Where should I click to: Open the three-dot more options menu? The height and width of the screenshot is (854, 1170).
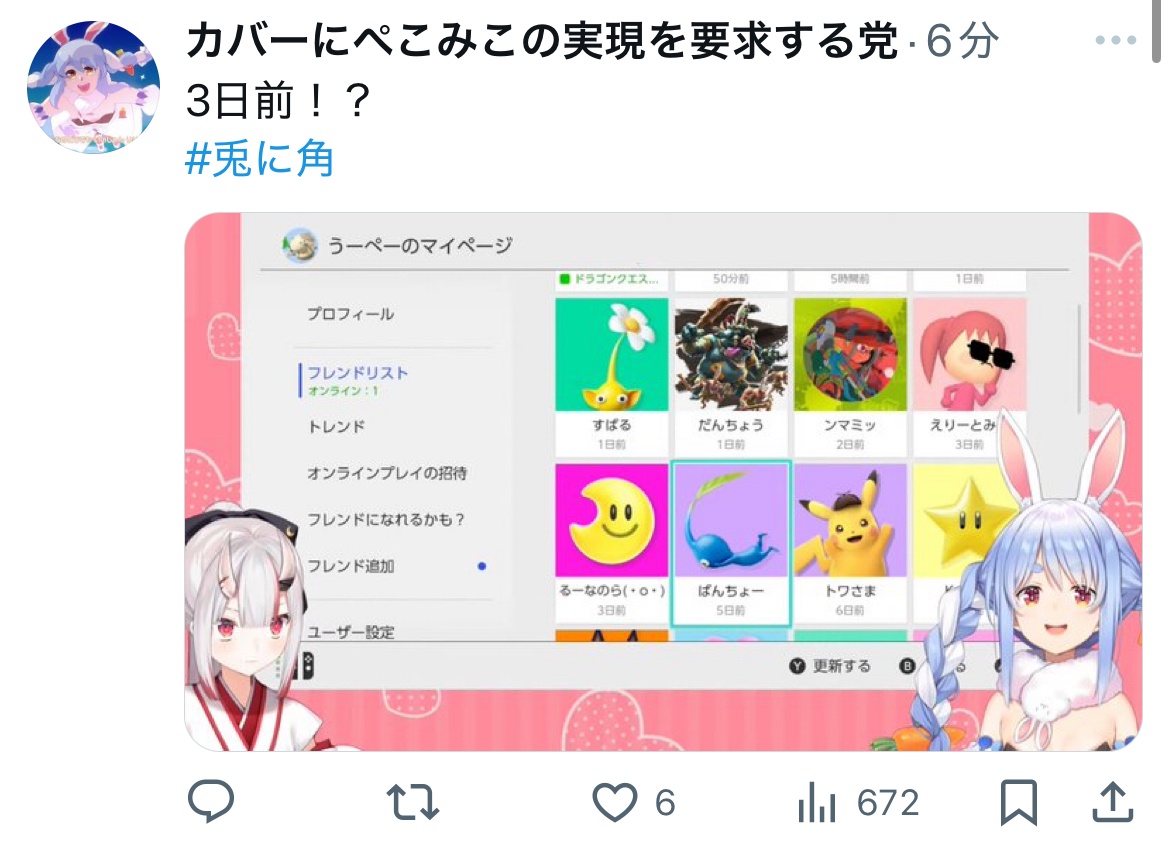[1116, 40]
